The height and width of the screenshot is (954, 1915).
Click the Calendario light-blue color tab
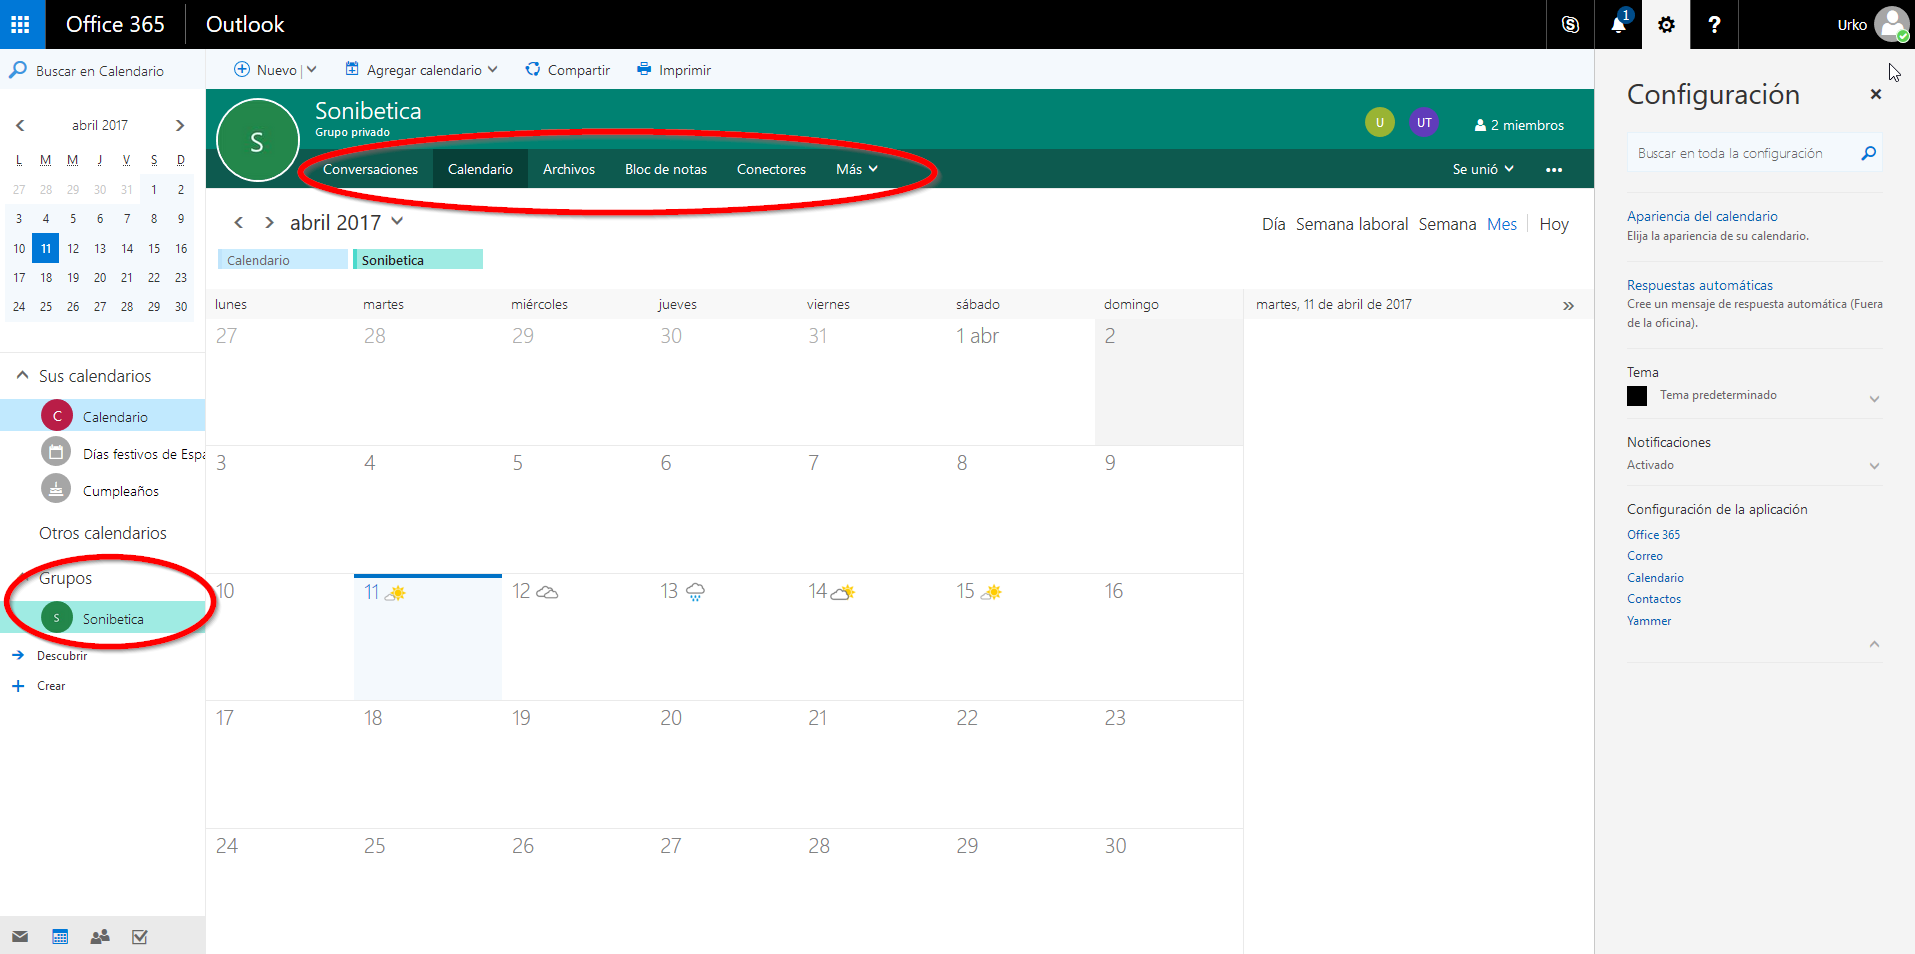282,260
